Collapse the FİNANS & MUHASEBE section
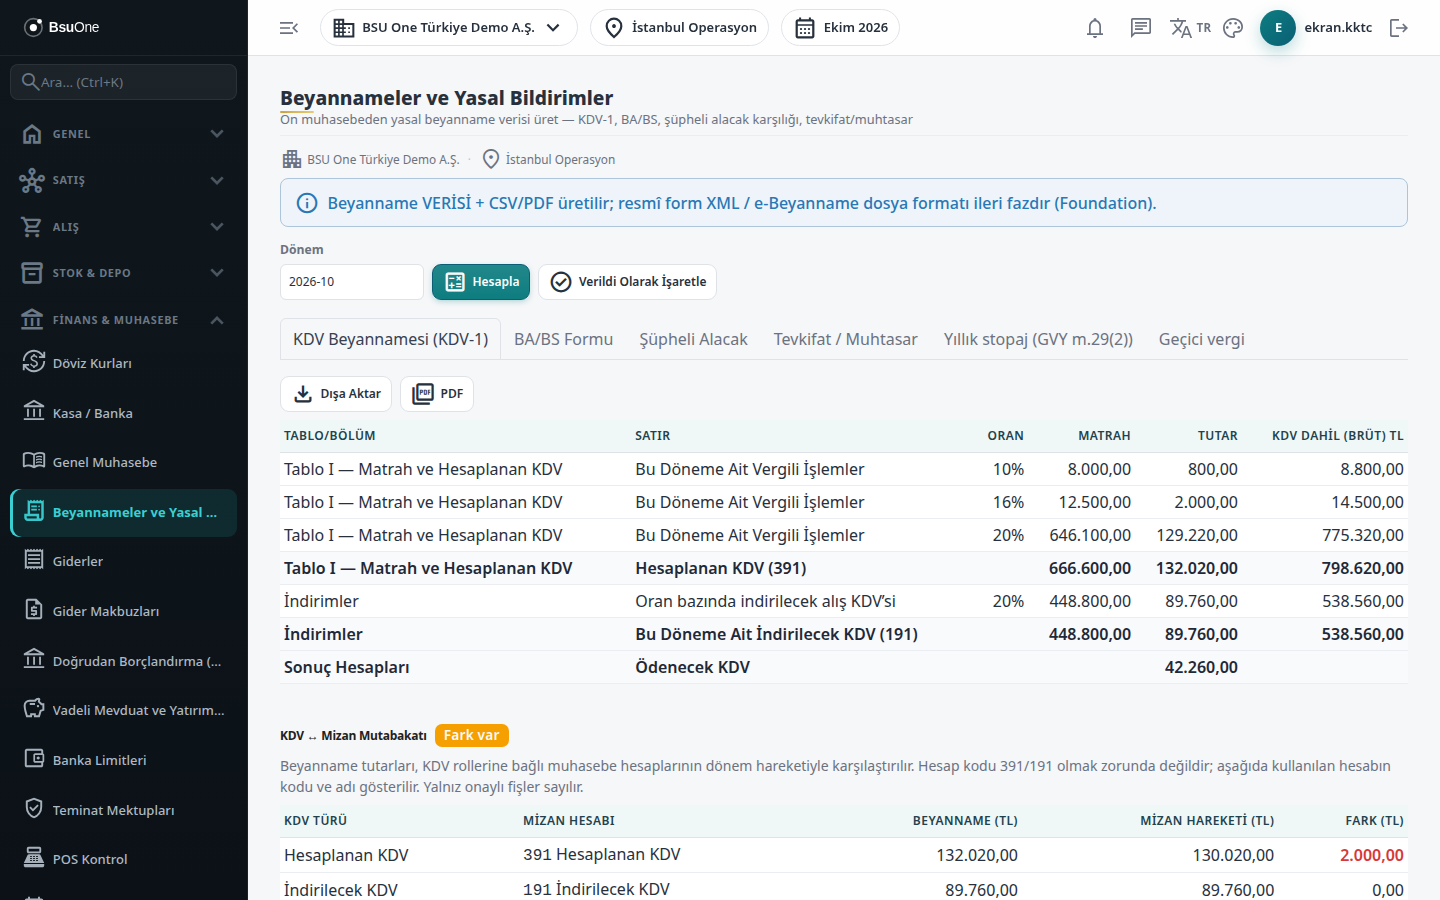Screen dimensions: 1440x900 [124, 320]
